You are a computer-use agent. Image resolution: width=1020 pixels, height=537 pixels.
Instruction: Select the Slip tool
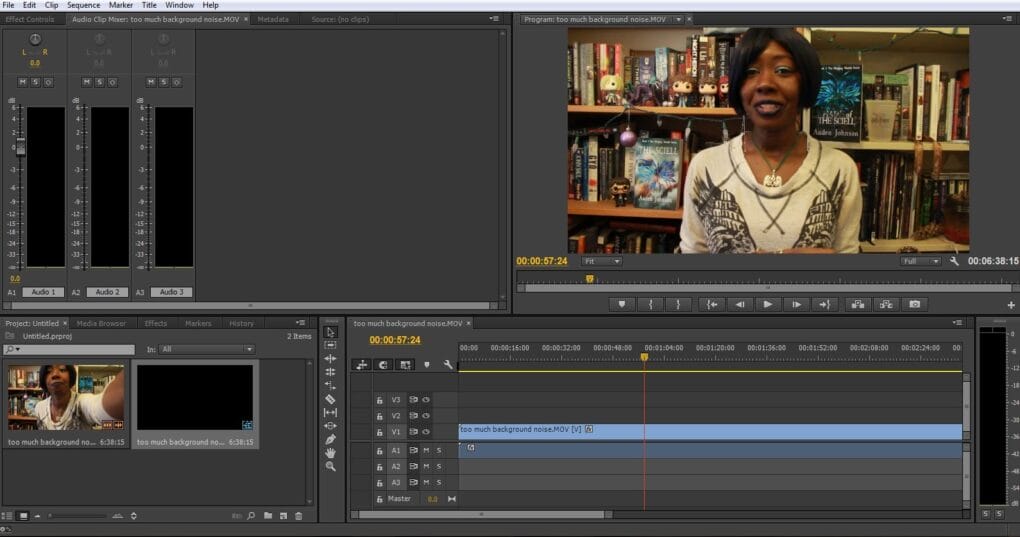coord(330,412)
